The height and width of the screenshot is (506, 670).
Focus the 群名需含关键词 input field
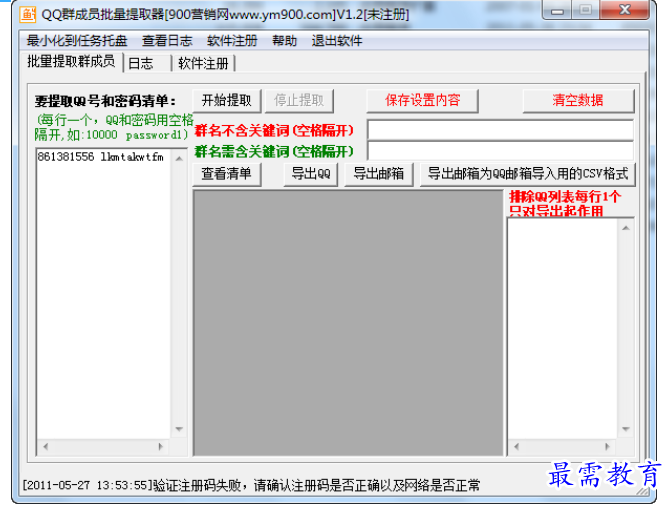500,151
